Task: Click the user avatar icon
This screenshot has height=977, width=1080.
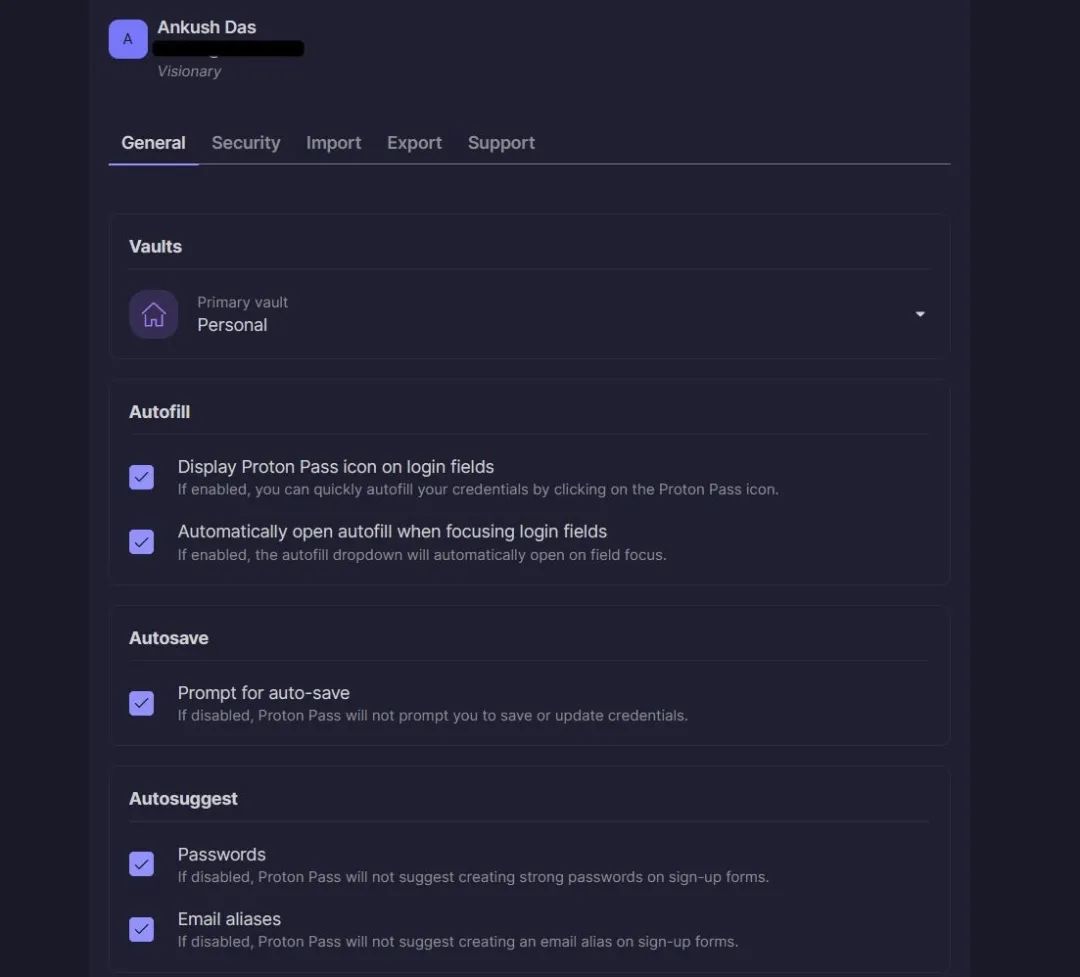Action: point(128,39)
